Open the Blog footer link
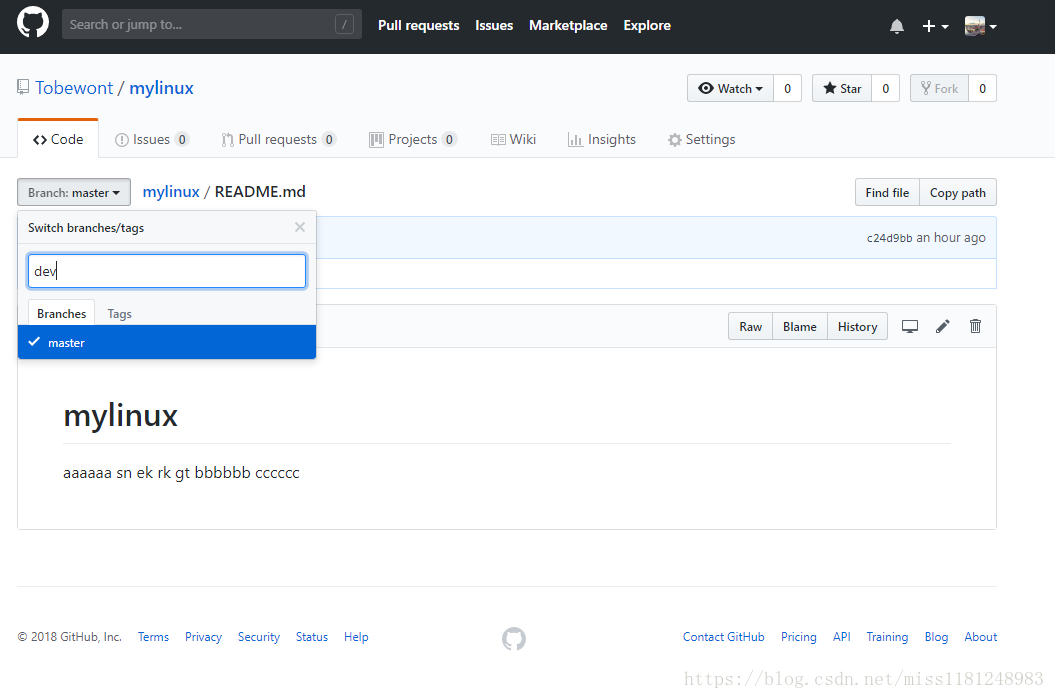 [x=936, y=636]
